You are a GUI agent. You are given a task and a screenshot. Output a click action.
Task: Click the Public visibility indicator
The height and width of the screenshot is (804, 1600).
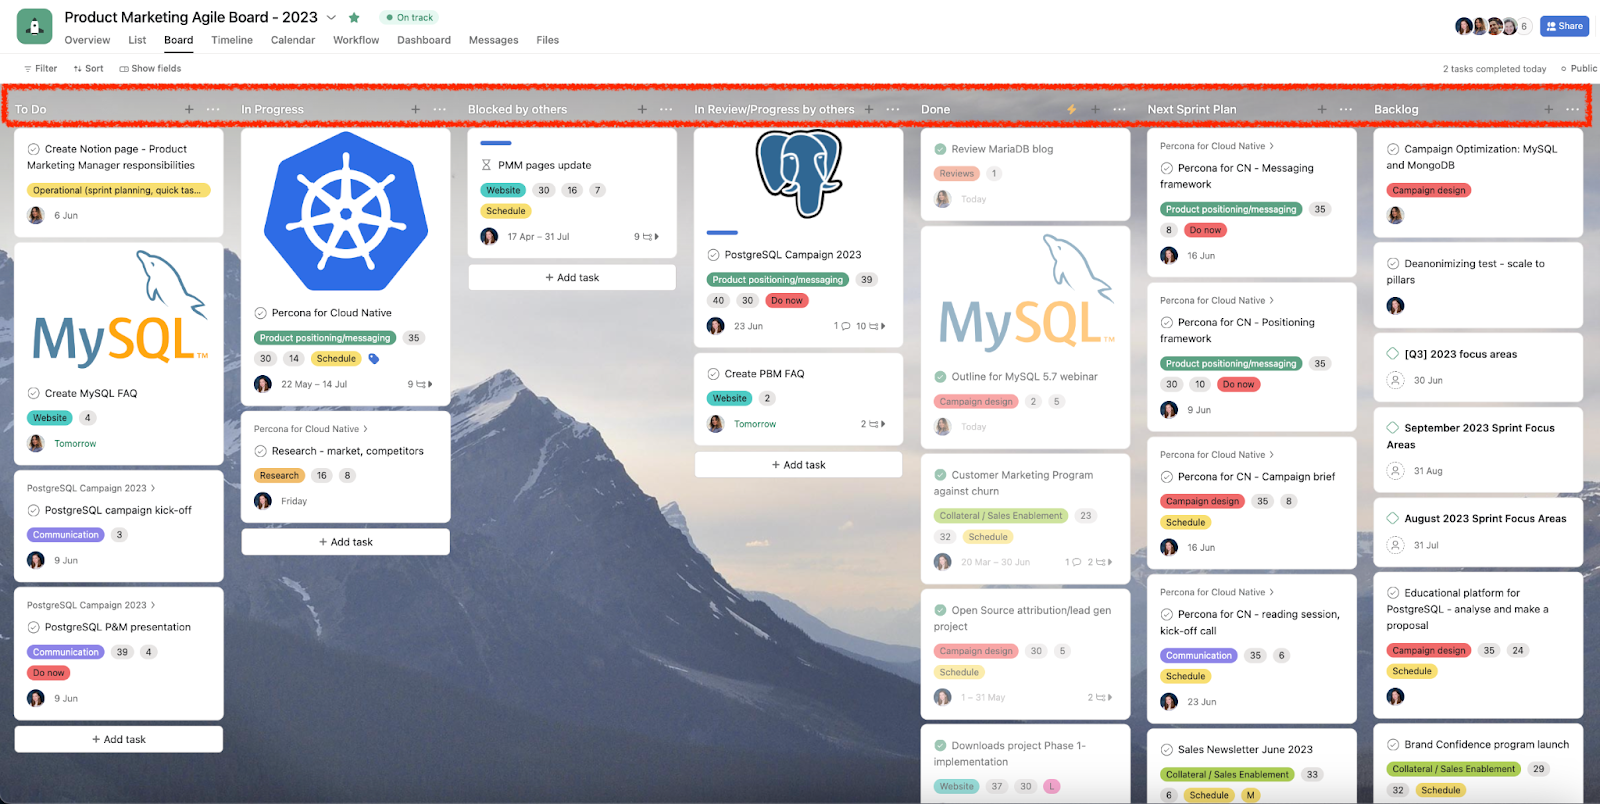pos(1579,69)
